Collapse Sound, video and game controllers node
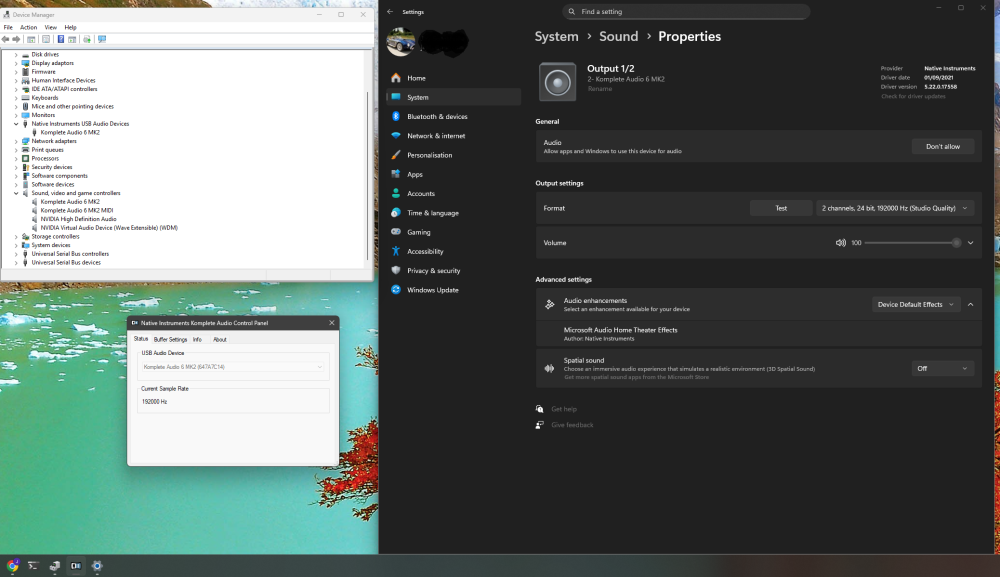Viewport: 1000px width, 577px height. click(x=16, y=193)
